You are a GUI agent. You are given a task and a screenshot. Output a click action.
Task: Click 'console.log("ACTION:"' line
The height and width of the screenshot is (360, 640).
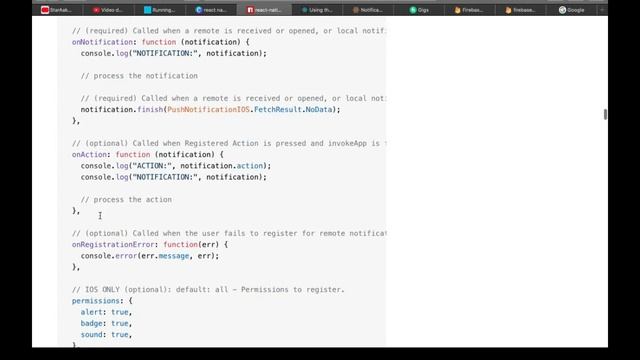click(176, 166)
